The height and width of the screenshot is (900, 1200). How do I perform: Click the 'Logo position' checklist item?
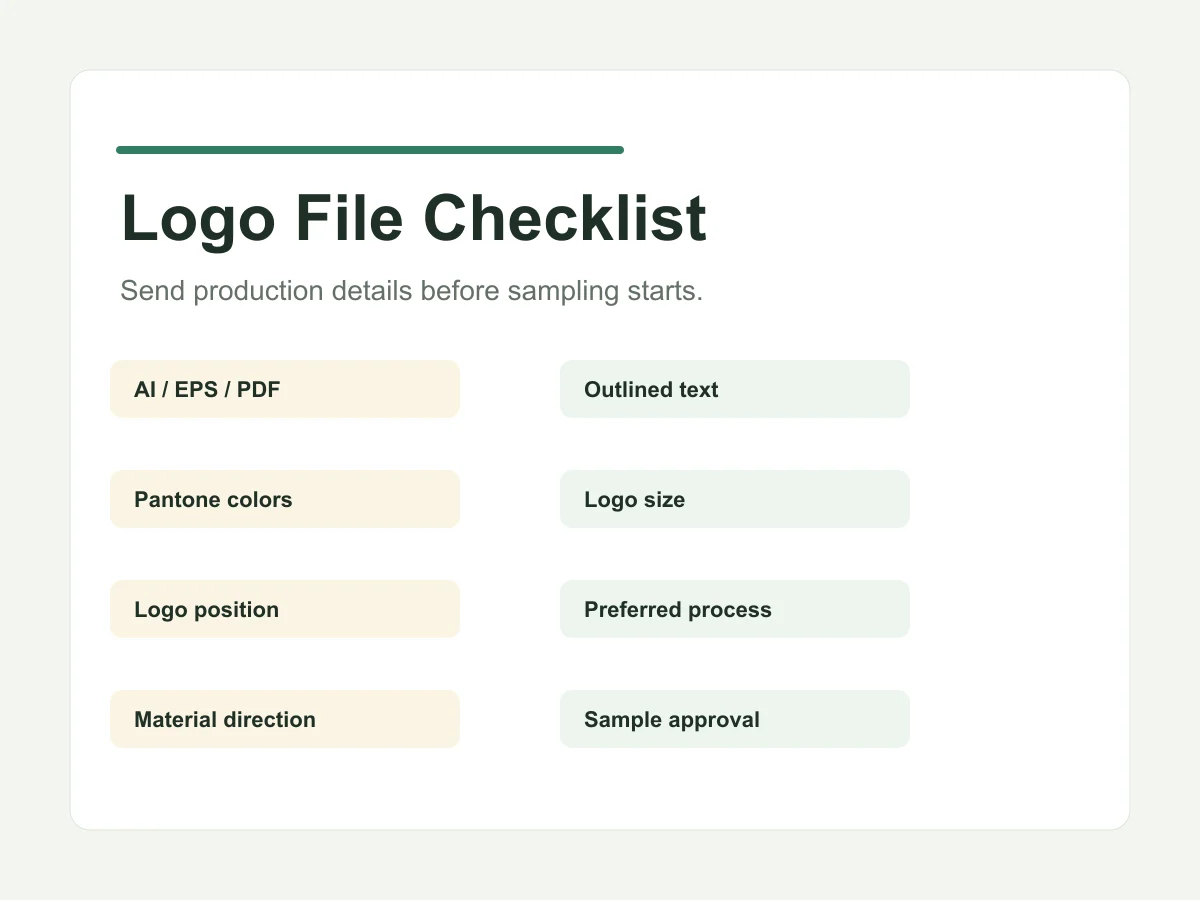point(285,609)
